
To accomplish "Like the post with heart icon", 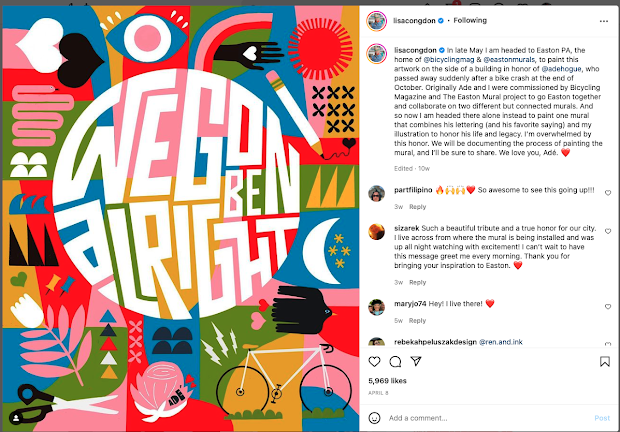I will (x=374, y=361).
